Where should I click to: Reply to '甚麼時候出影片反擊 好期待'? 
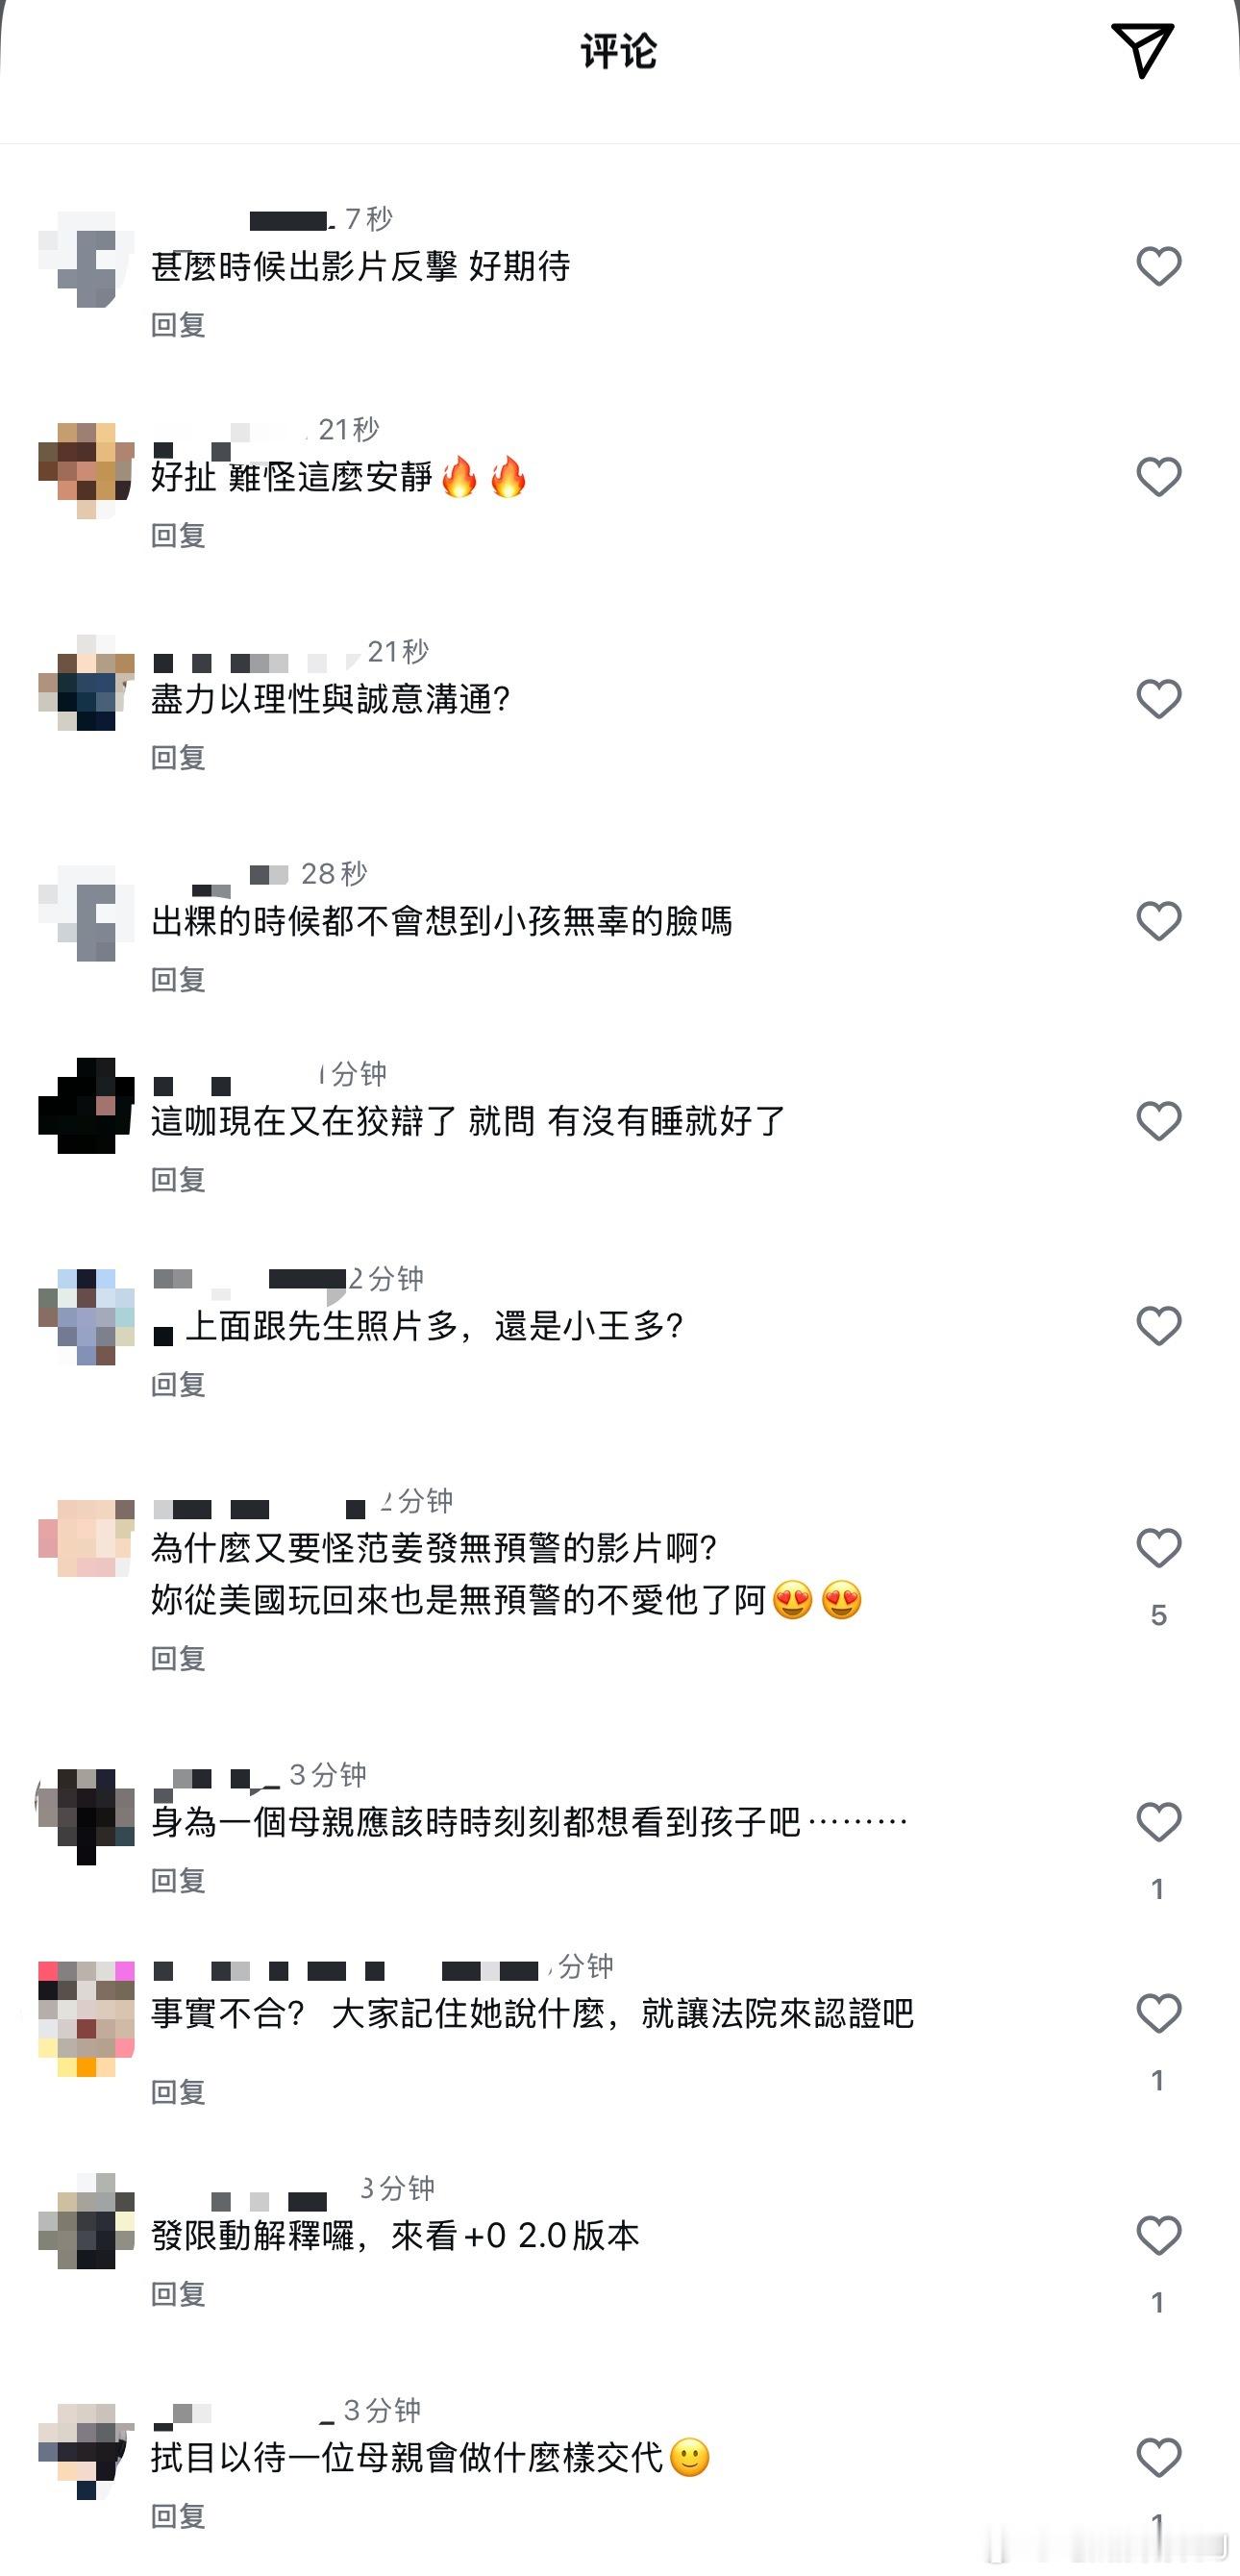[178, 325]
